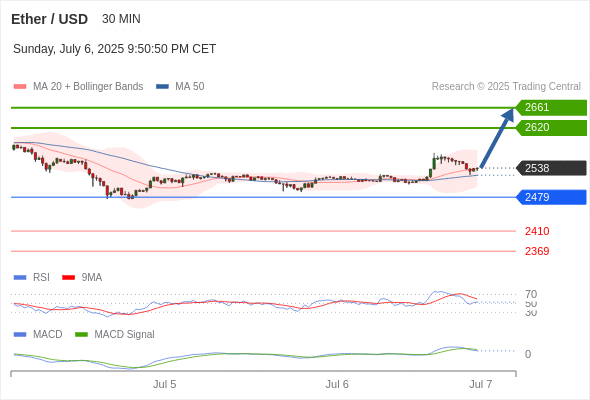The width and height of the screenshot is (590, 400).
Task: Click the green MACD Signal legend swatch
Action: click(x=81, y=335)
